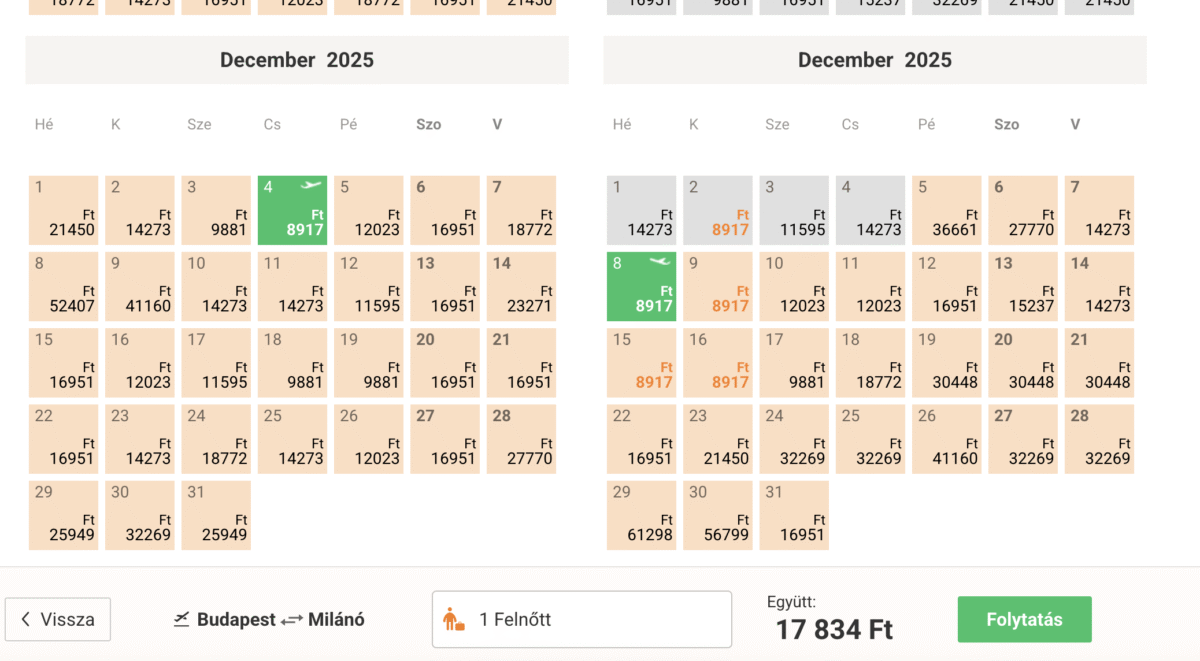Click the back chevron in Vissza button
This screenshot has width=1200, height=661.
25,619
